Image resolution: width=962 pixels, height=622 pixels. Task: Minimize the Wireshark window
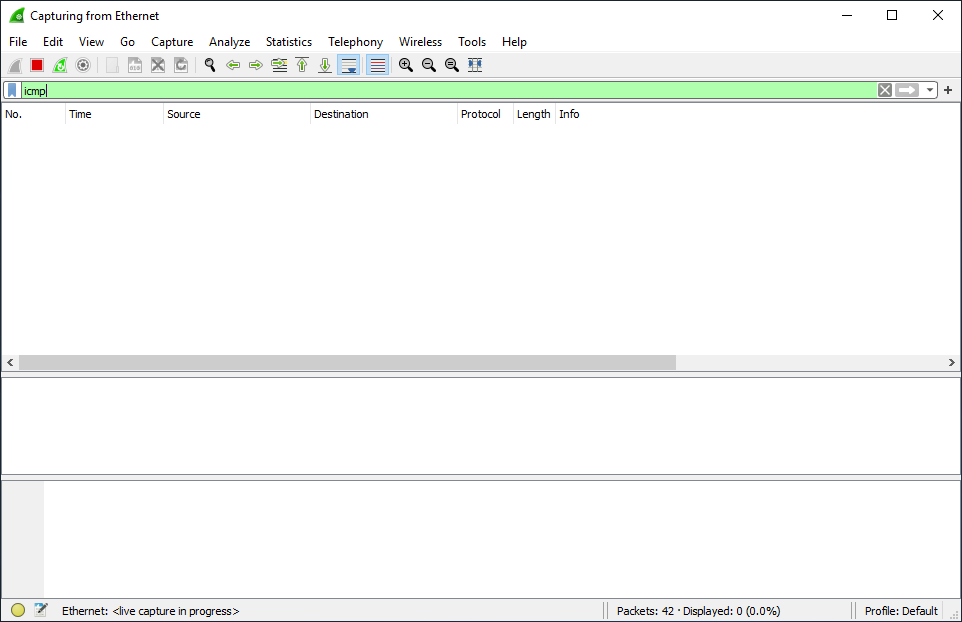pyautogui.click(x=847, y=15)
